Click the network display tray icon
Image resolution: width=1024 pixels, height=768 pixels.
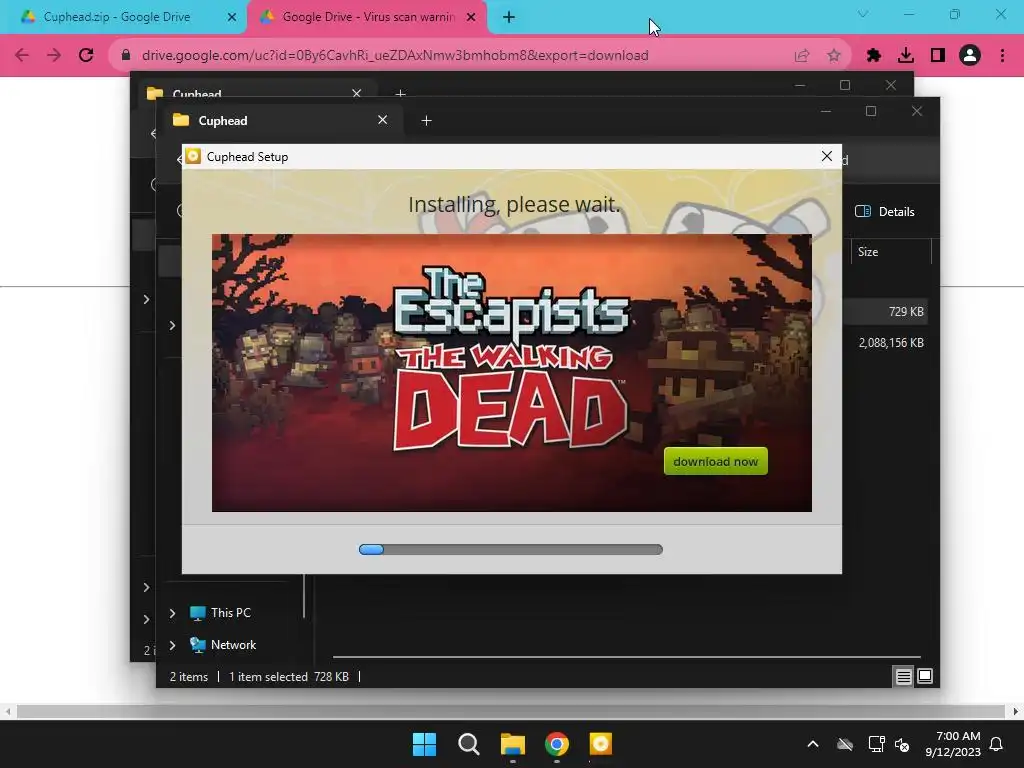[876, 744]
